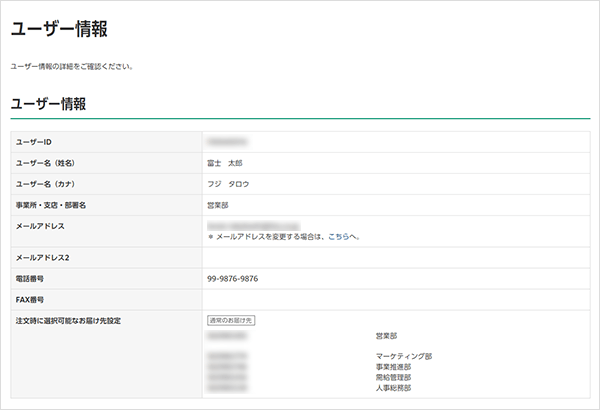Screen dimensions: 600x410
Task: Click 需給管理部 in the delivery list
Action: [393, 378]
